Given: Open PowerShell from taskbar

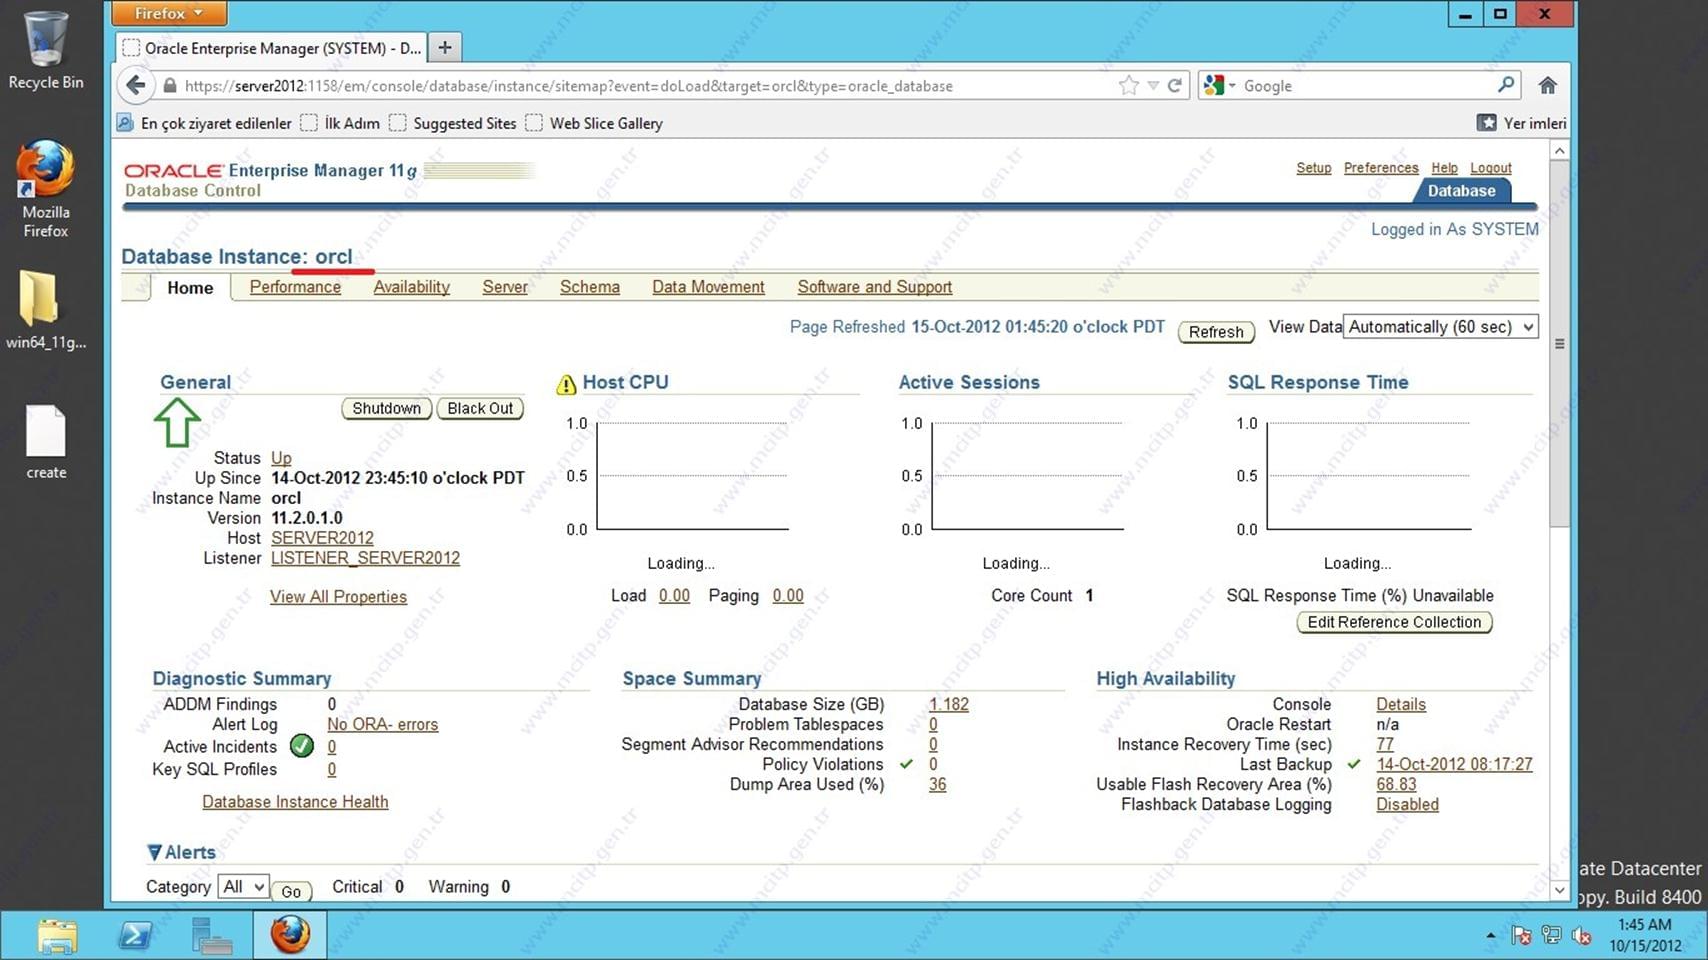Looking at the screenshot, I should tap(135, 936).
